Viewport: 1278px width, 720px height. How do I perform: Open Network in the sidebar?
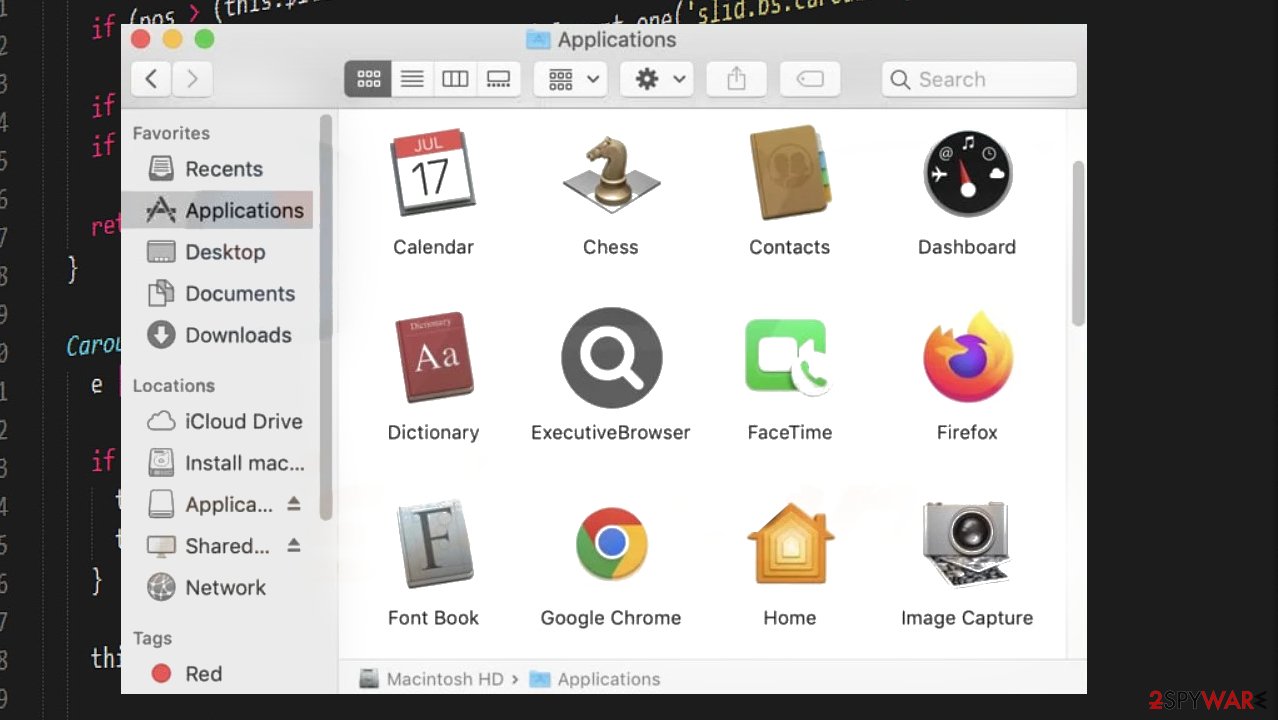tap(217, 588)
